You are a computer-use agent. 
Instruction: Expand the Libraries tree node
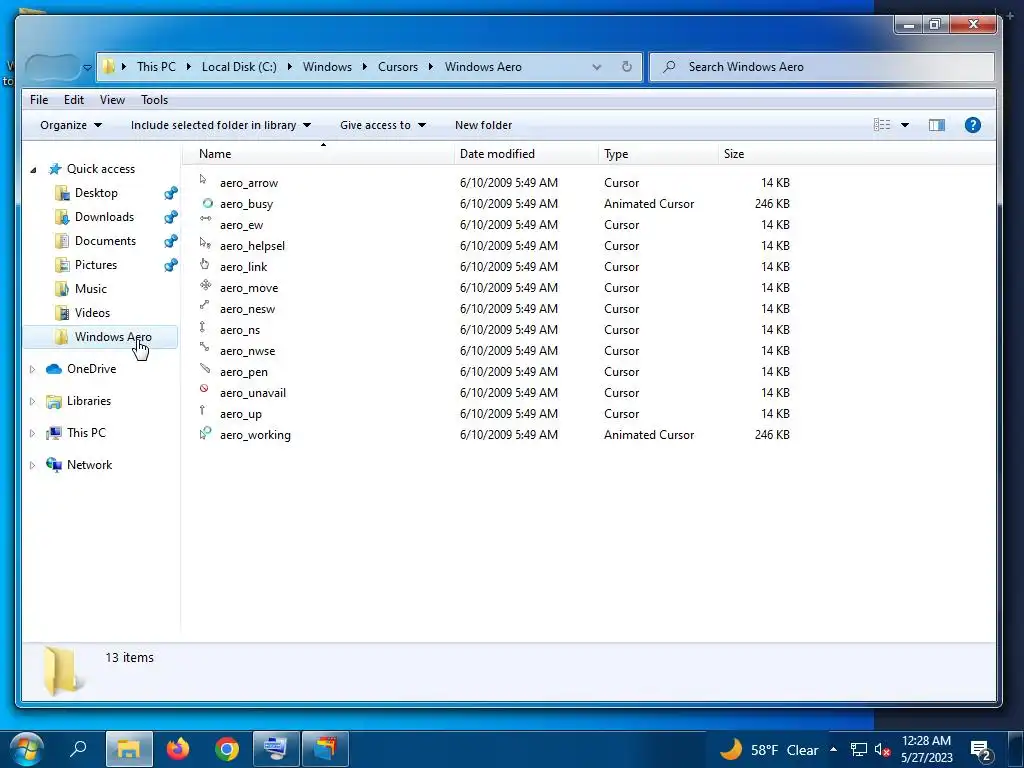[x=32, y=401]
